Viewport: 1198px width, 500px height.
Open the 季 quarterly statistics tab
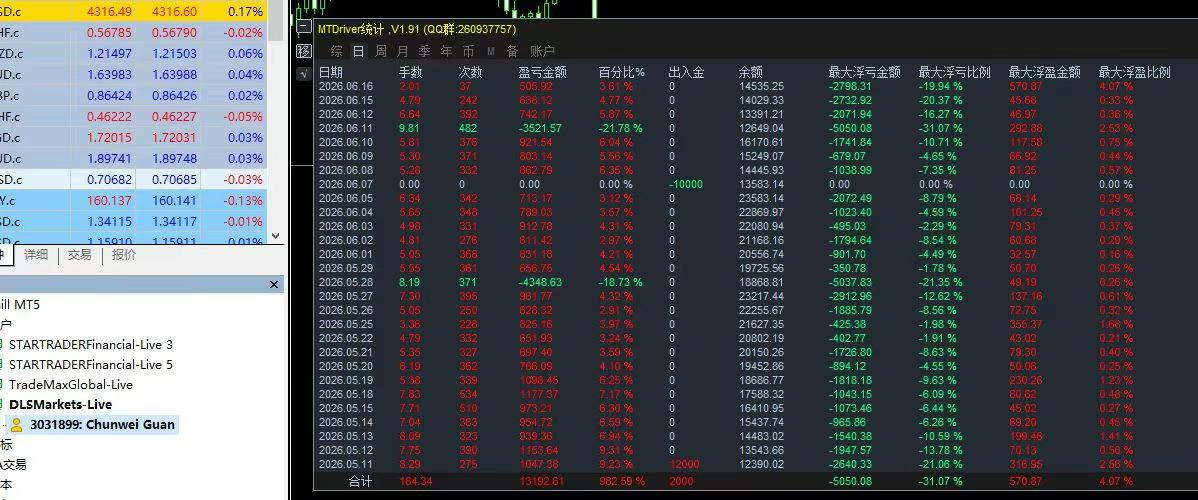[x=425, y=51]
